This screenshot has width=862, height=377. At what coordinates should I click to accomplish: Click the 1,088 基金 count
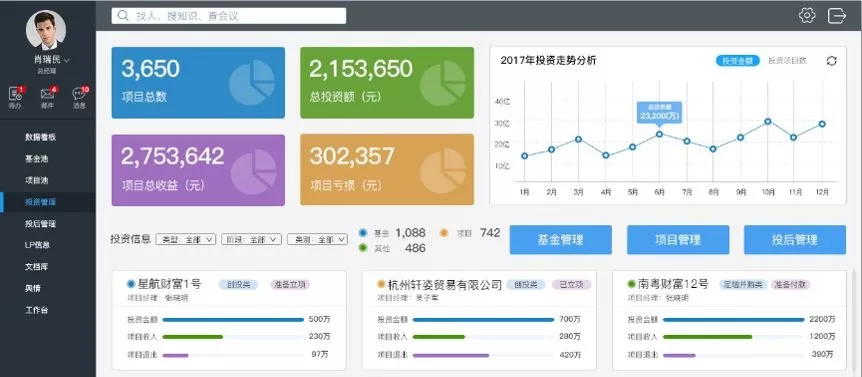tap(410, 233)
